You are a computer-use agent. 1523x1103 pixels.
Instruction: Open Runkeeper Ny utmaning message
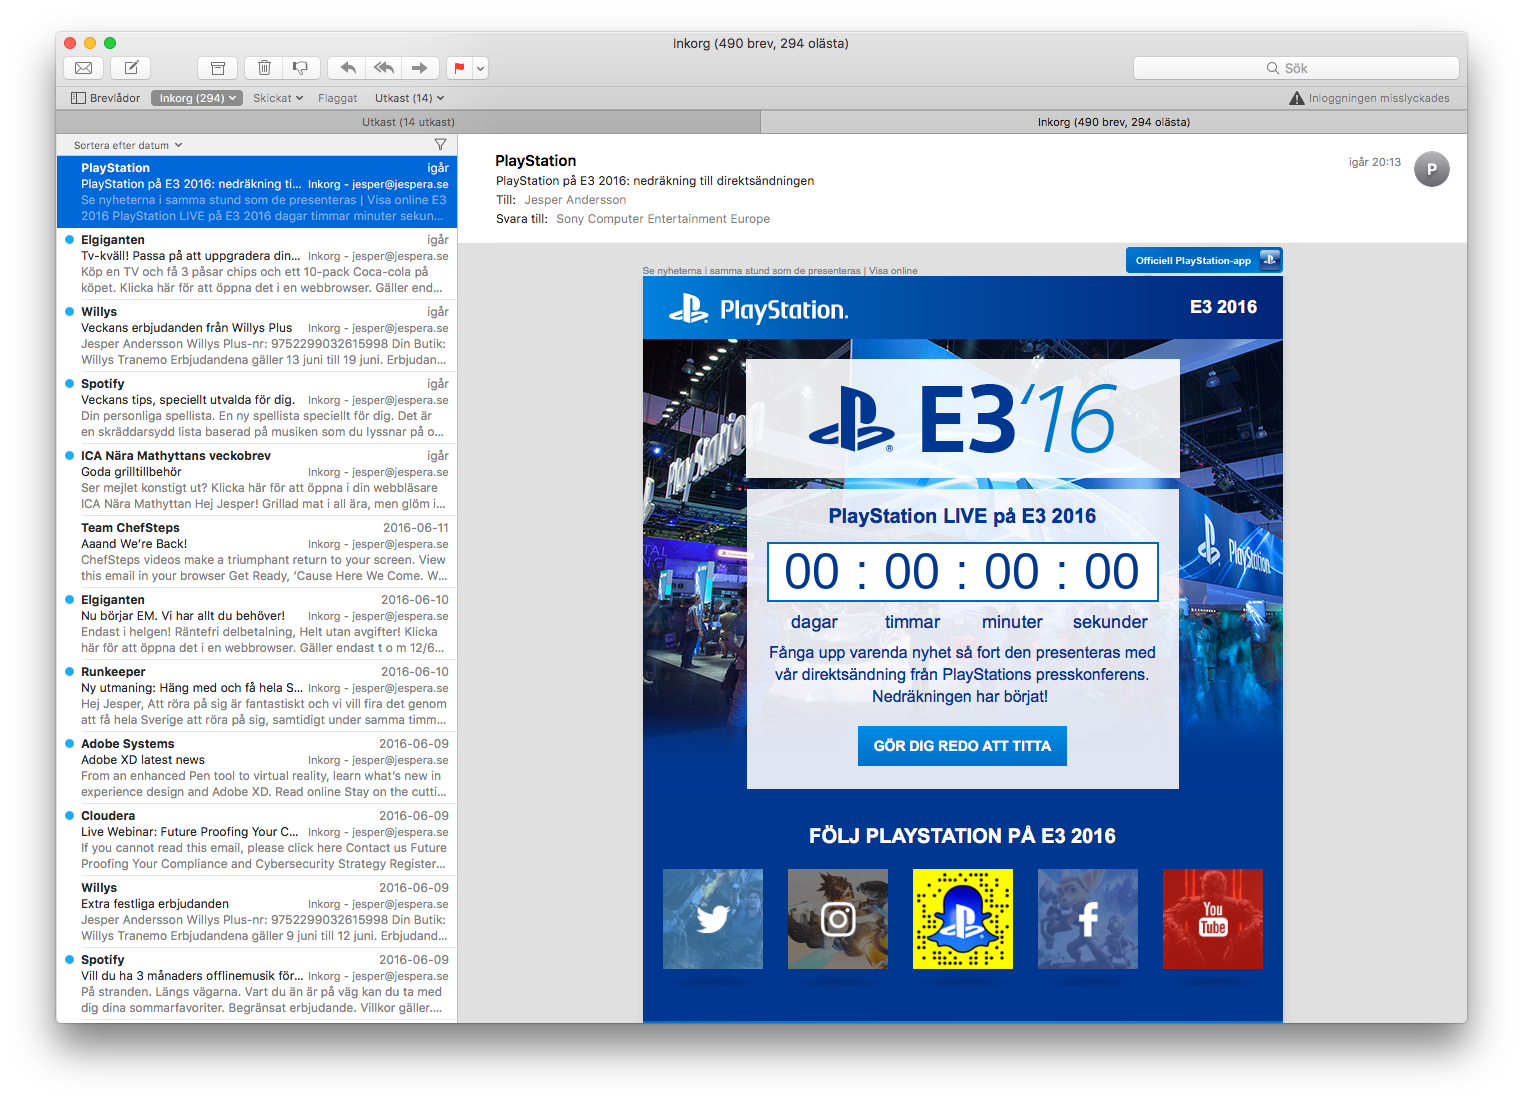(257, 696)
